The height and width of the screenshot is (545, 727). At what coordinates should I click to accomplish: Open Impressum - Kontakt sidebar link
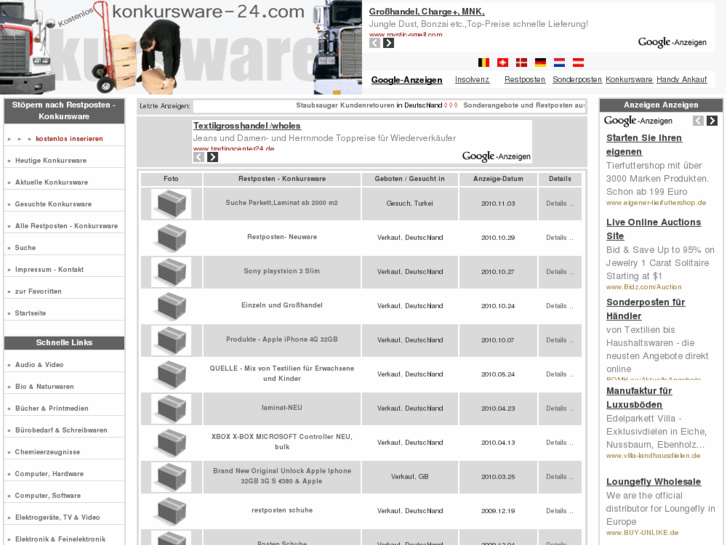[49, 269]
